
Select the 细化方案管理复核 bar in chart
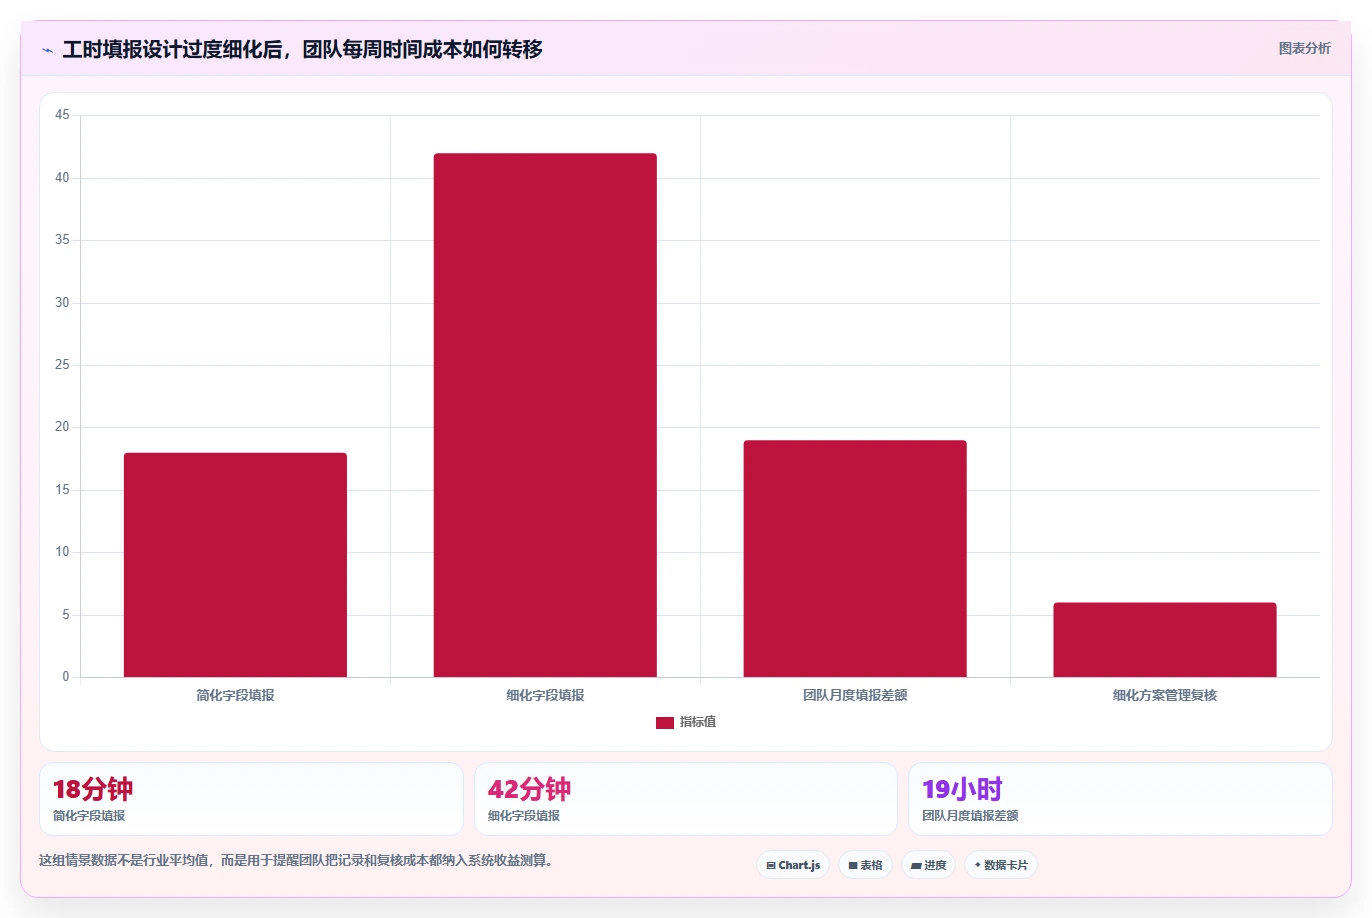coord(1165,640)
